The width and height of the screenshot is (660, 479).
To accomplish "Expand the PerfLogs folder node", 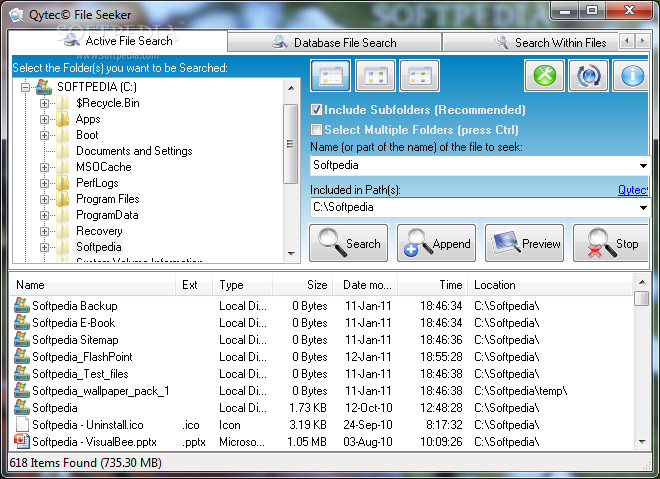I will [x=44, y=183].
